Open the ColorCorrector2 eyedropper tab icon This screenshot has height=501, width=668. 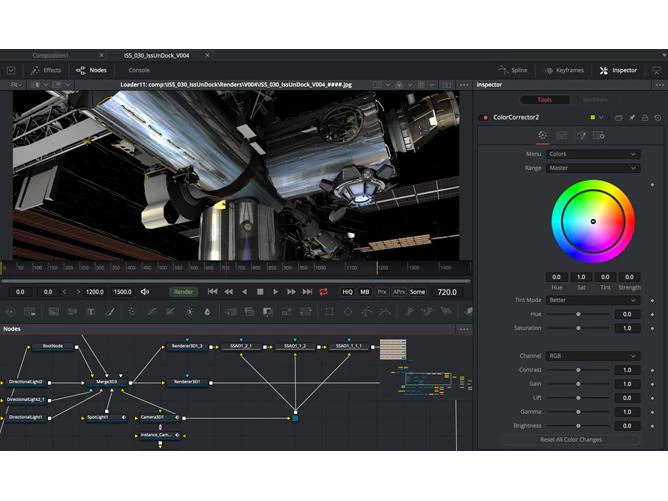(x=581, y=135)
